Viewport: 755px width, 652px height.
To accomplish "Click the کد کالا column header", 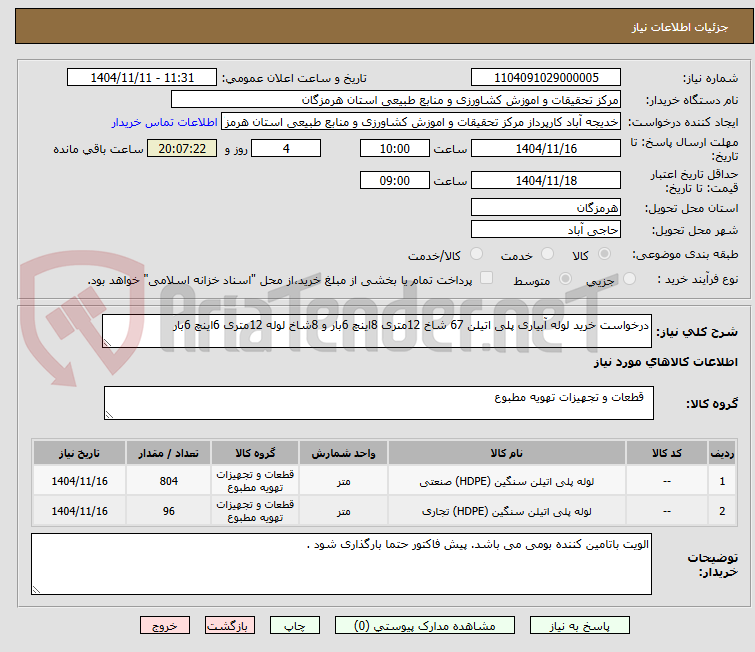I will 667,453.
